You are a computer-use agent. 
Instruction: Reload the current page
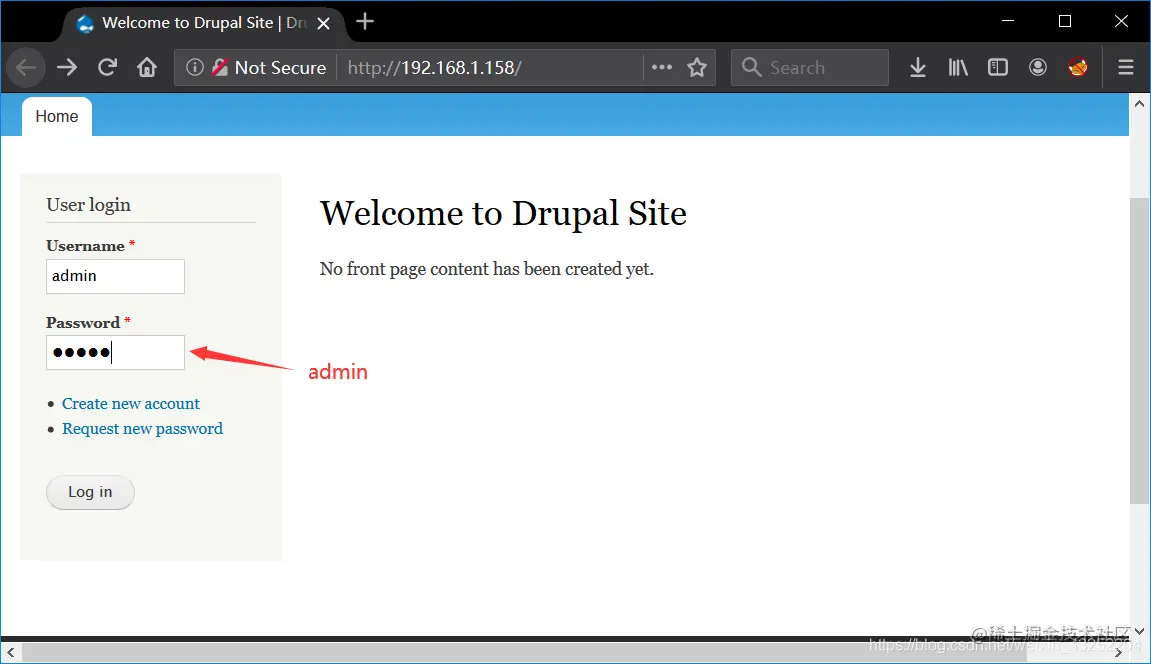107,68
